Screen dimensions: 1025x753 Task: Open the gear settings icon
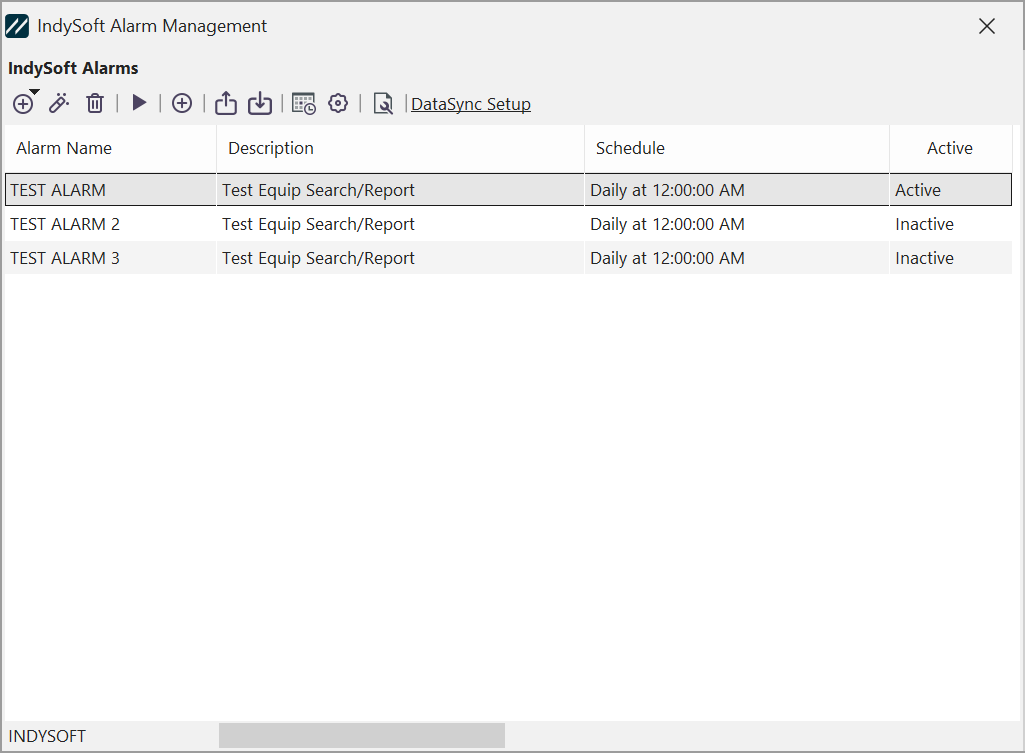[338, 103]
